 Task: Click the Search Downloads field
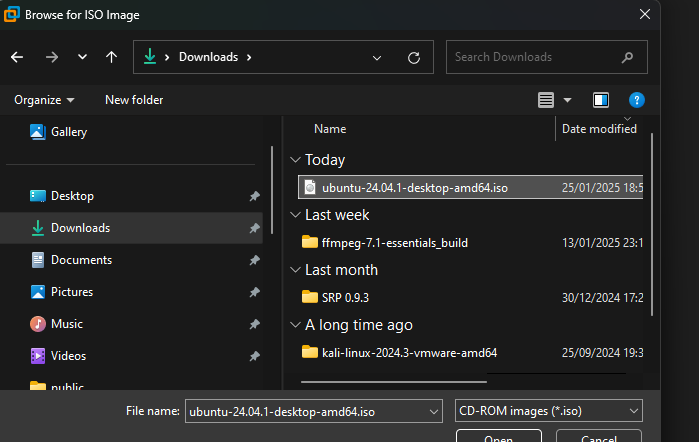click(x=535, y=57)
